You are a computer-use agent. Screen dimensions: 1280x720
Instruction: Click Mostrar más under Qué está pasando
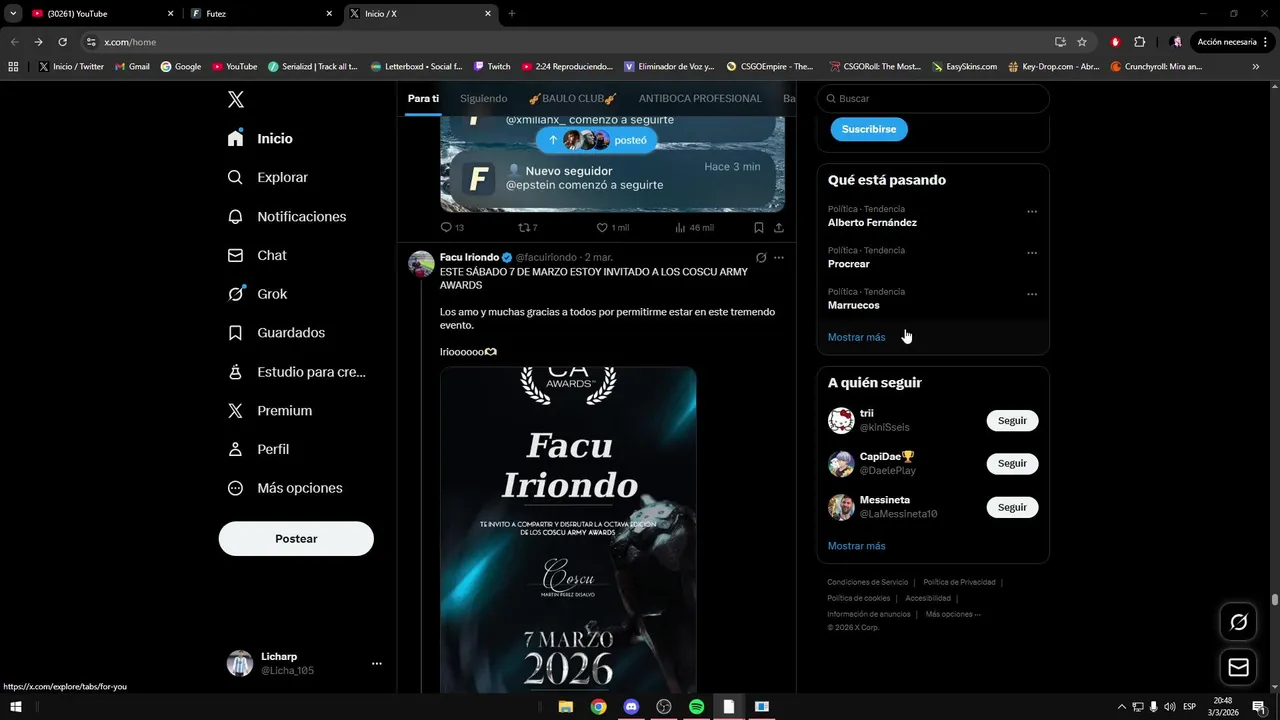point(856,337)
